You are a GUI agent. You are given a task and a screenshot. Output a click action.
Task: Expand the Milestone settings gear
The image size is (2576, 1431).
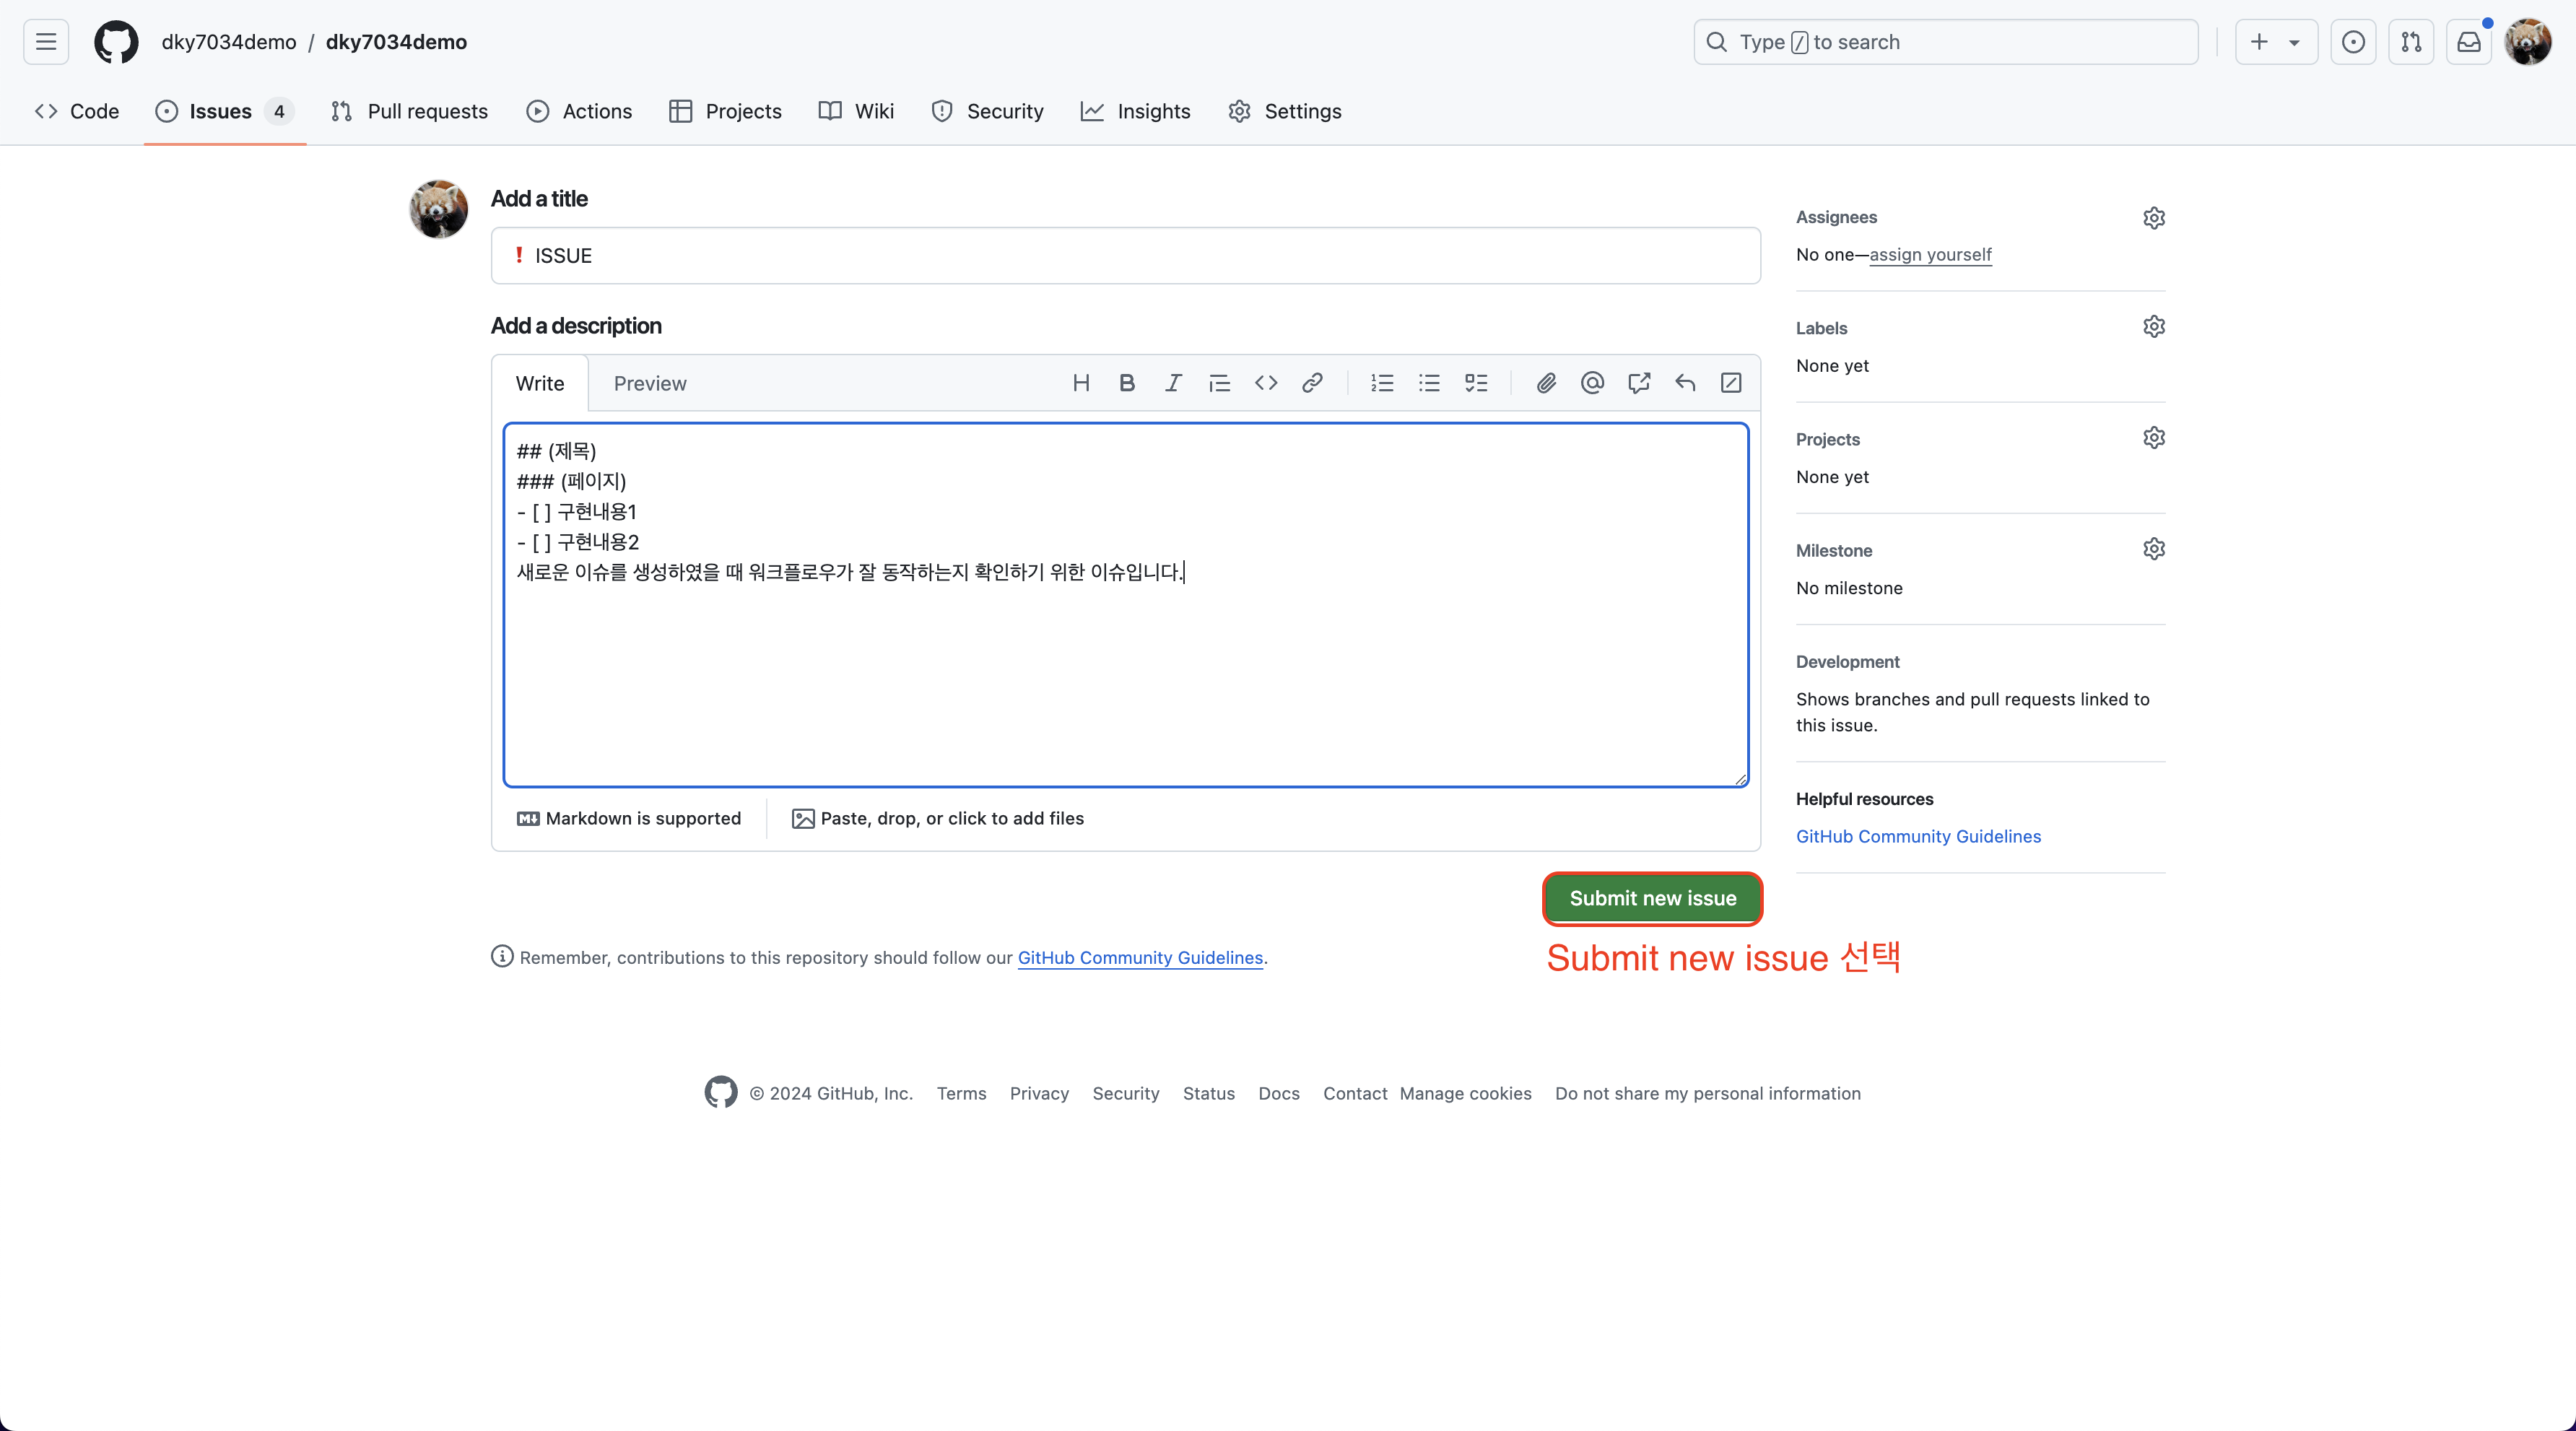(x=2153, y=549)
